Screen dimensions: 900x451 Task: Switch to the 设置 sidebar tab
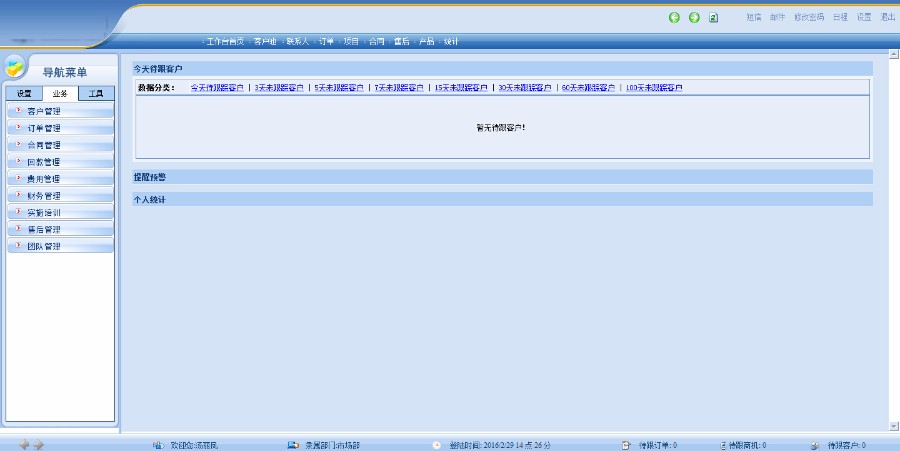point(24,94)
